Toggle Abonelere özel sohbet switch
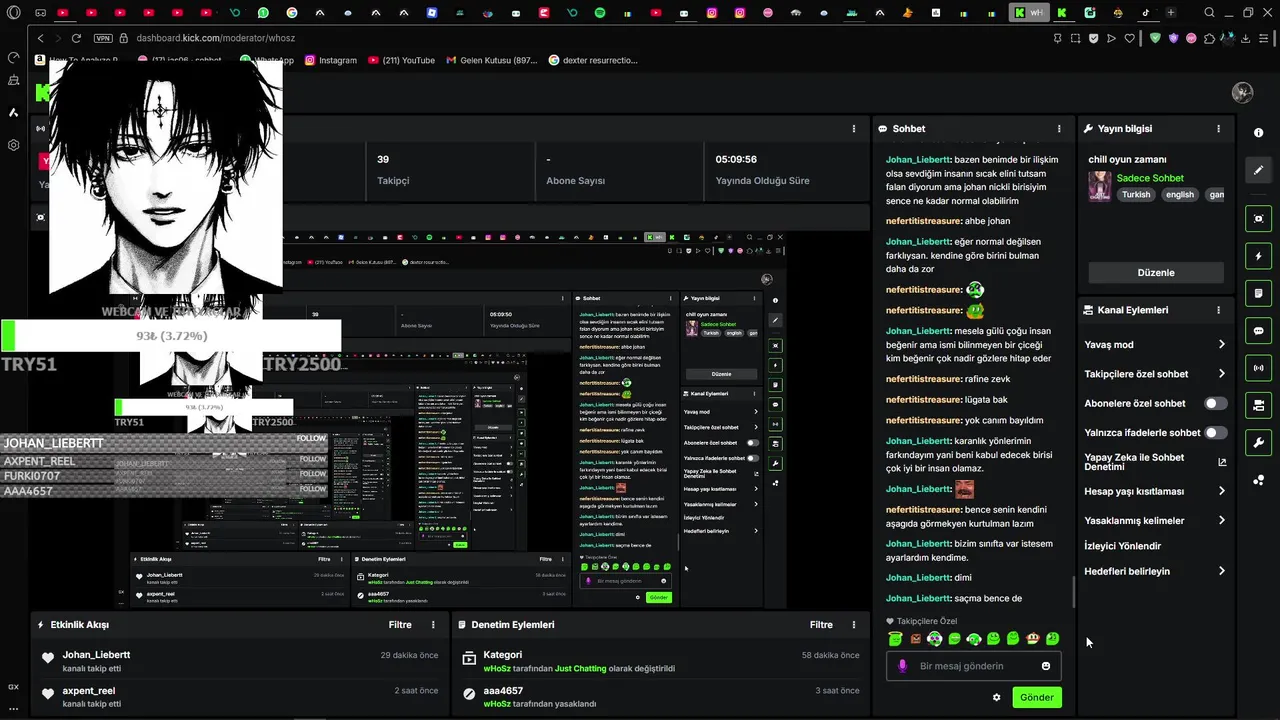This screenshot has width=1280, height=720. [1215, 404]
